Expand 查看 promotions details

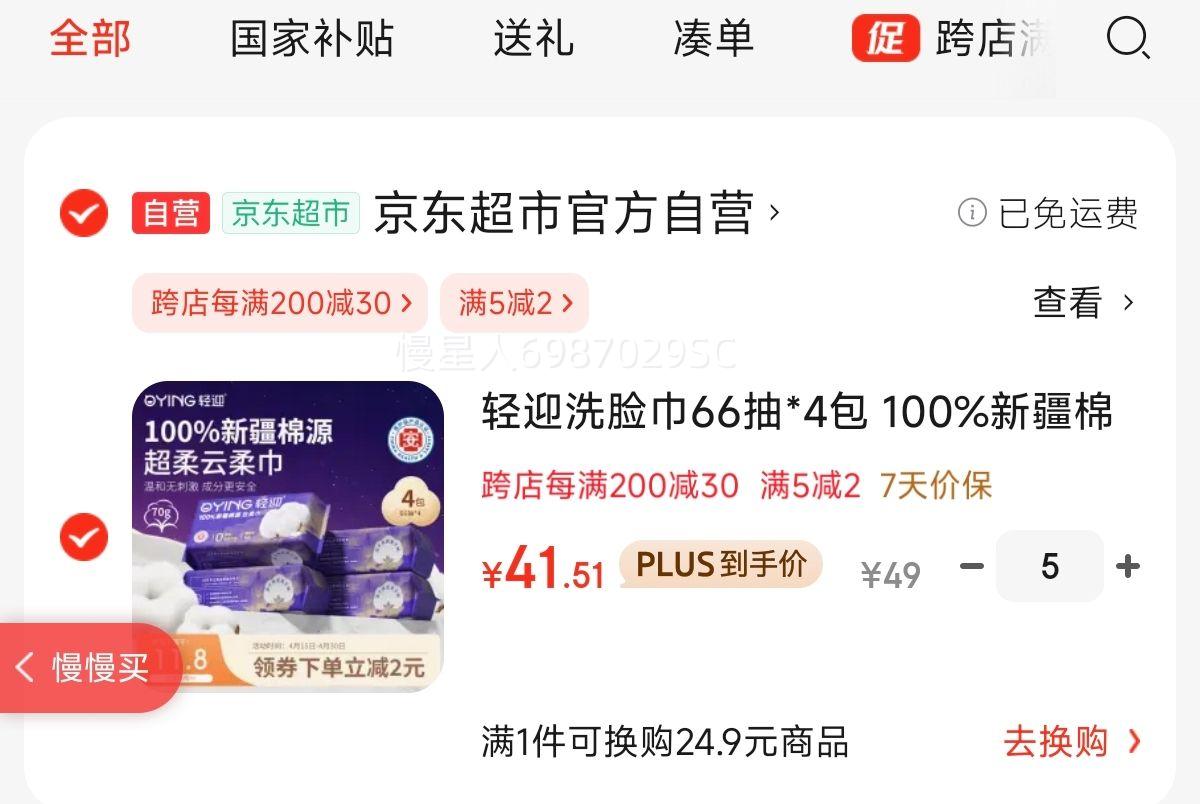(x=1084, y=302)
